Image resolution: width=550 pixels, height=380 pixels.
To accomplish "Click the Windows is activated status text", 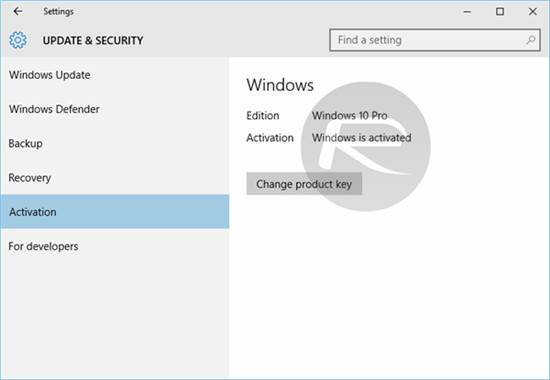I will point(362,138).
